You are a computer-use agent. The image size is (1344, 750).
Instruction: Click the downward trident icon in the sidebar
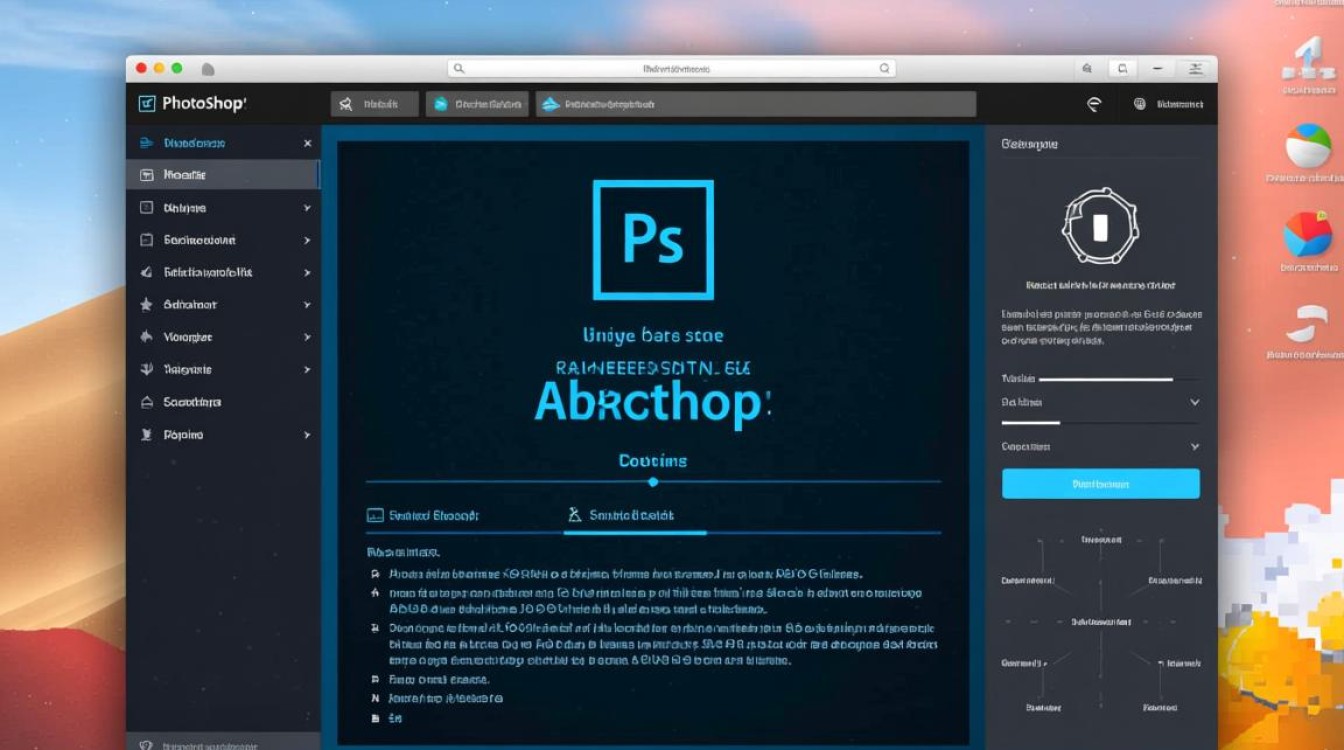pos(146,369)
